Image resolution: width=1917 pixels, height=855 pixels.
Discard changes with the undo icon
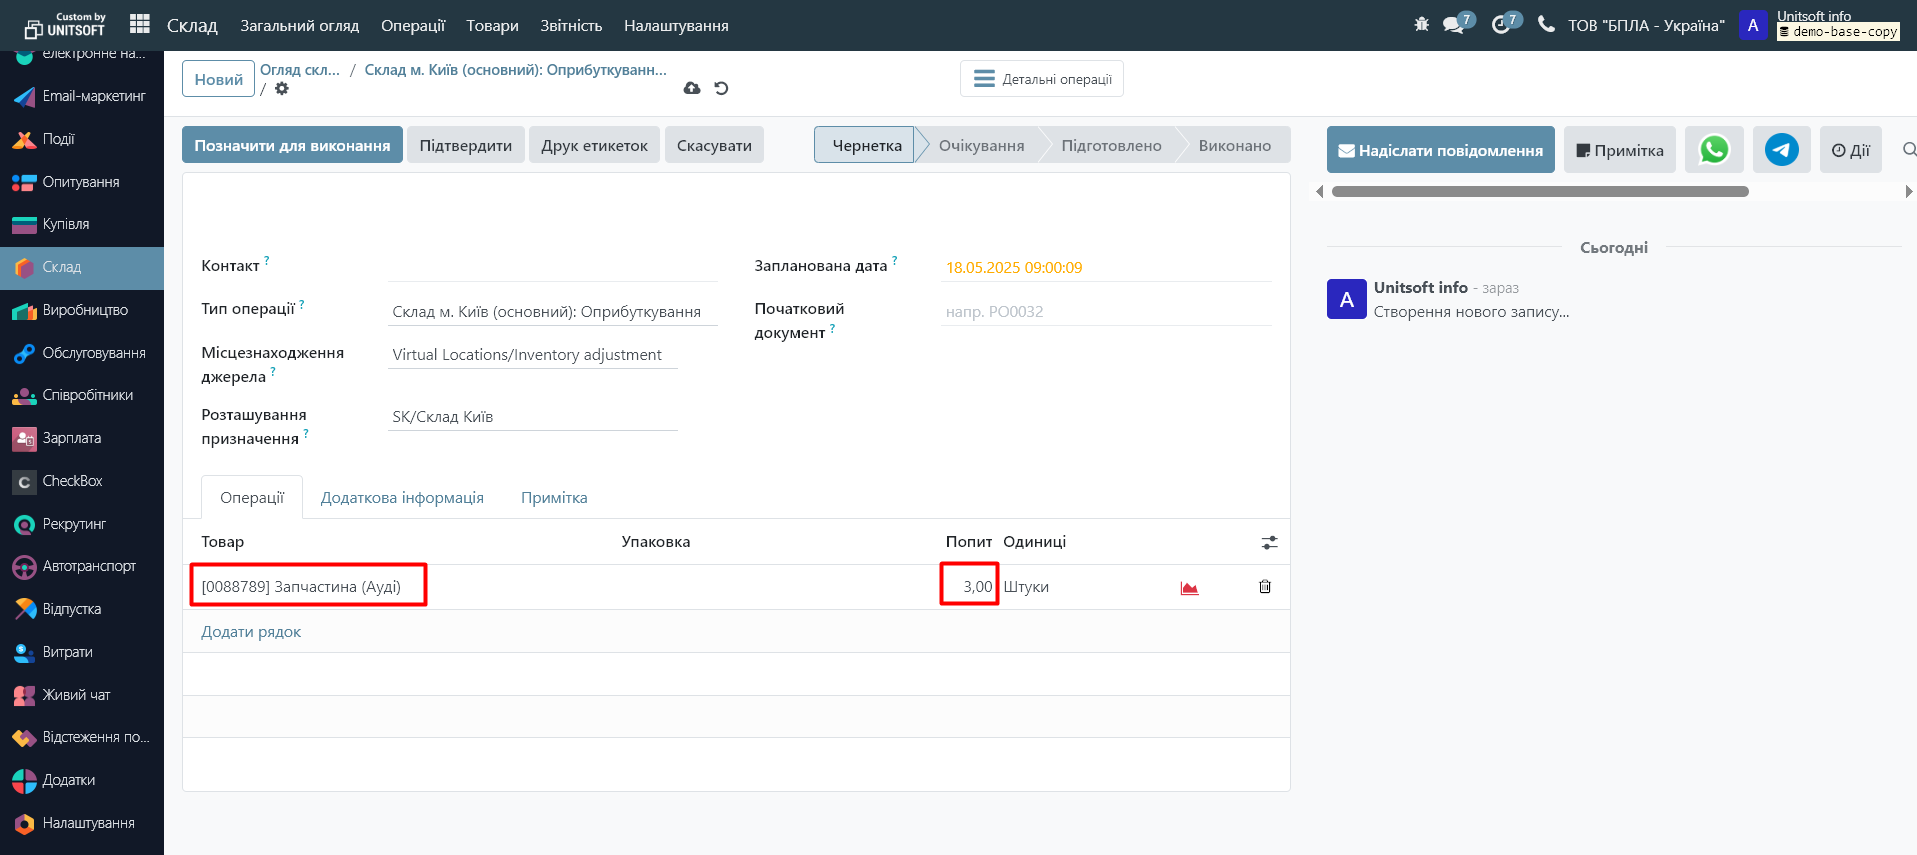point(721,88)
